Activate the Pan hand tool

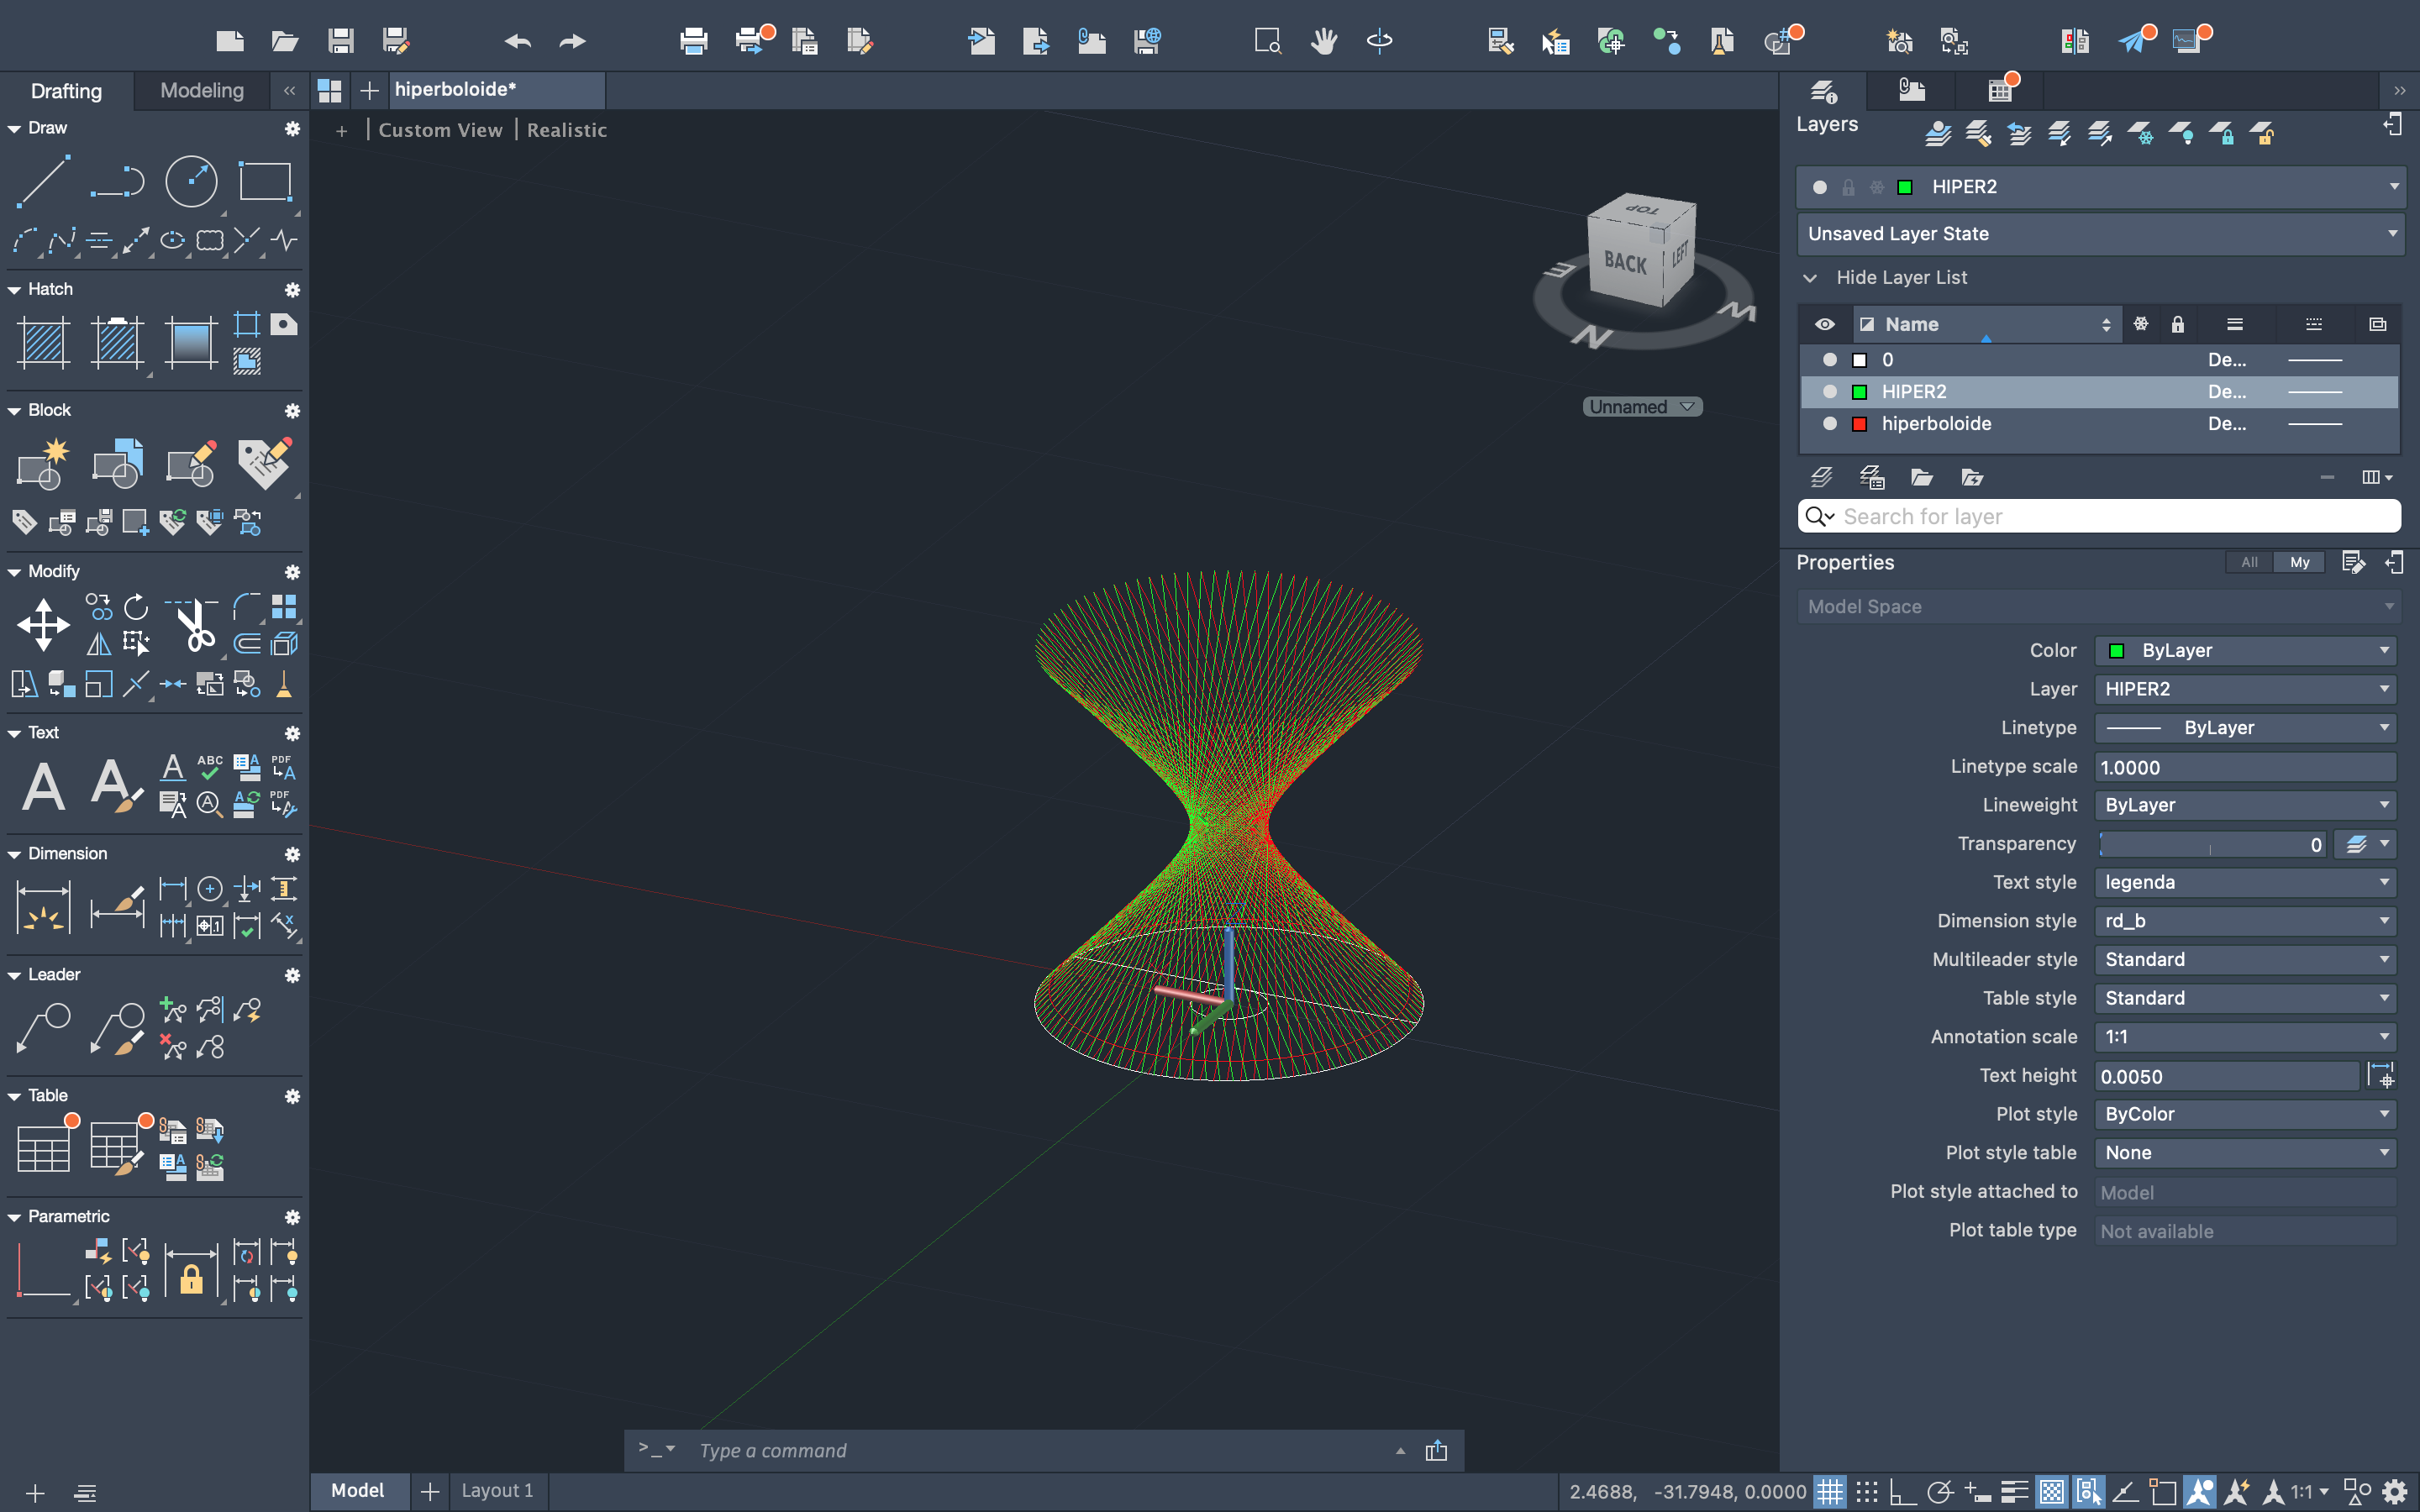pos(1324,40)
